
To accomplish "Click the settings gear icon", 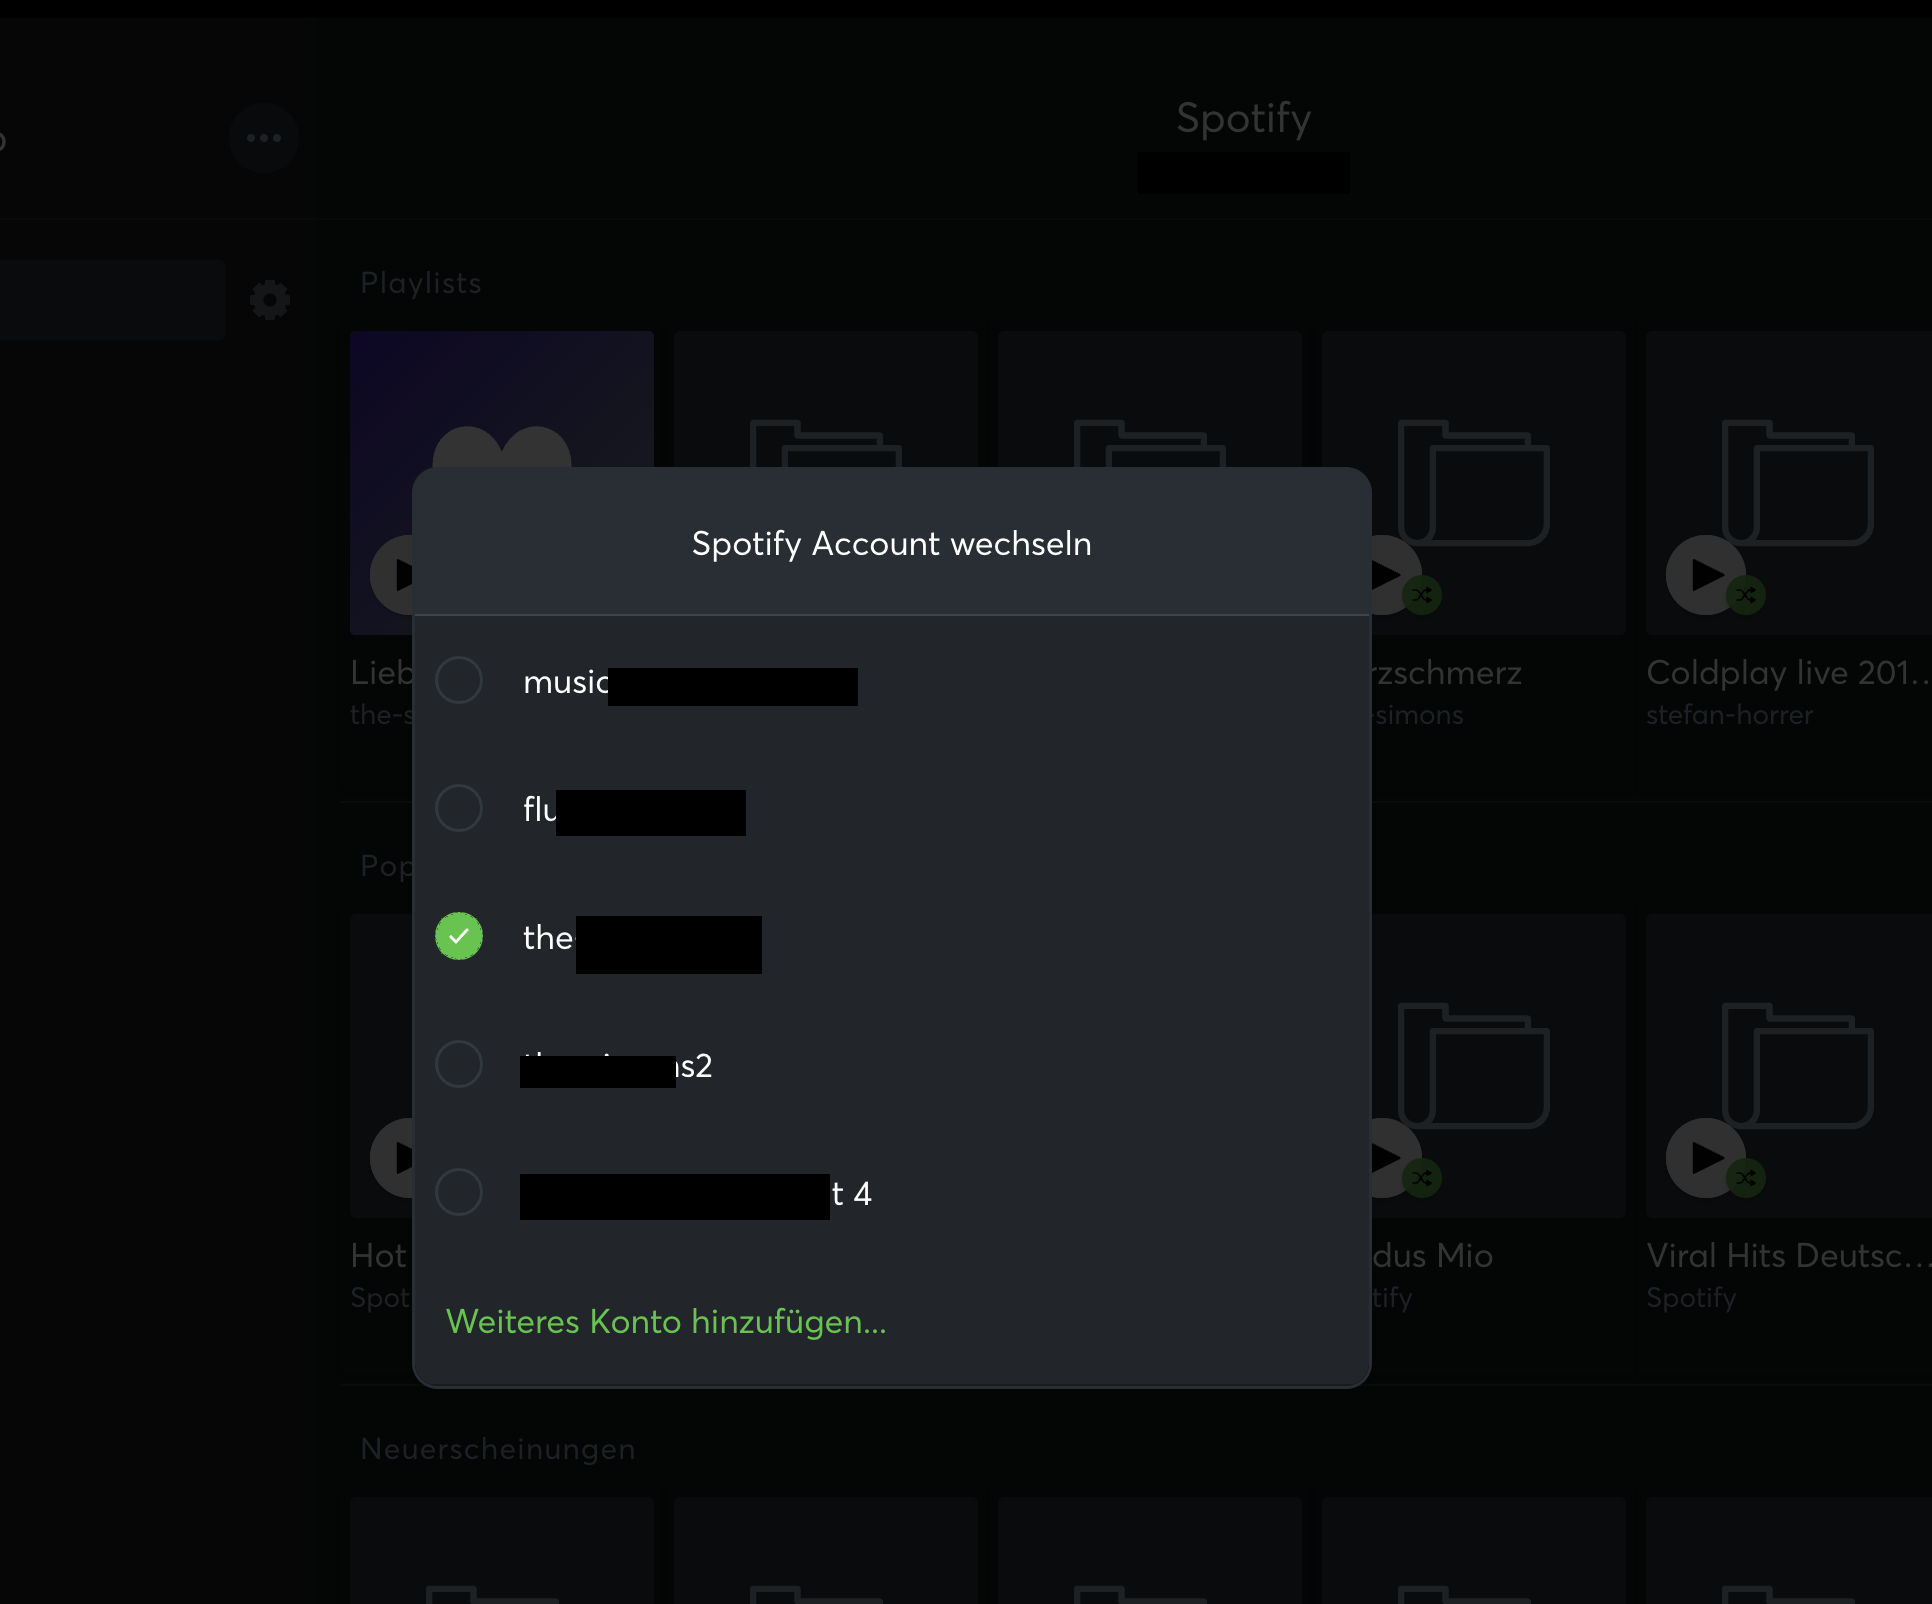I will click(269, 300).
